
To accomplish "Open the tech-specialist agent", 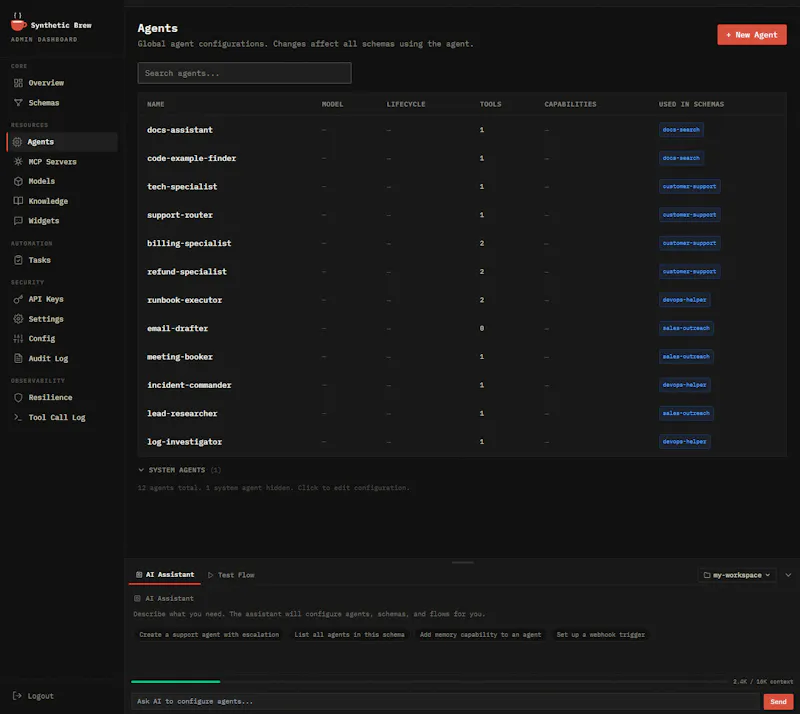I will [x=462, y=187].
